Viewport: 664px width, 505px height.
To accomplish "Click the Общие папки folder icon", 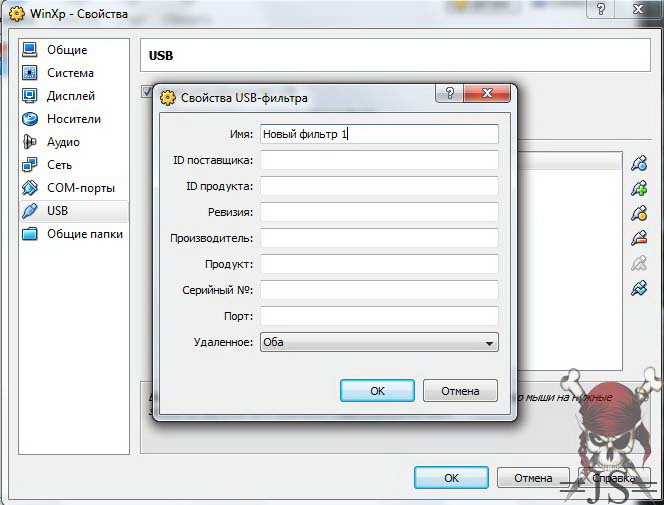I will (x=30, y=234).
